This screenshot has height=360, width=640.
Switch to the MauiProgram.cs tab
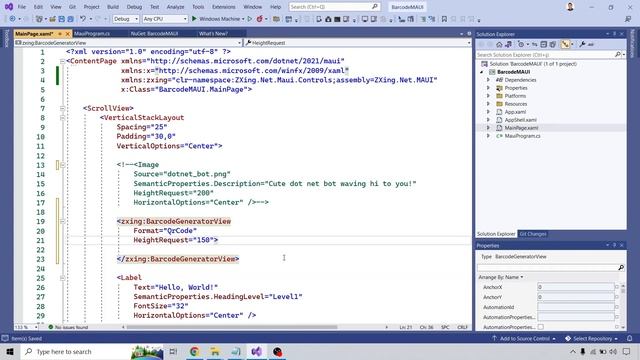point(92,33)
